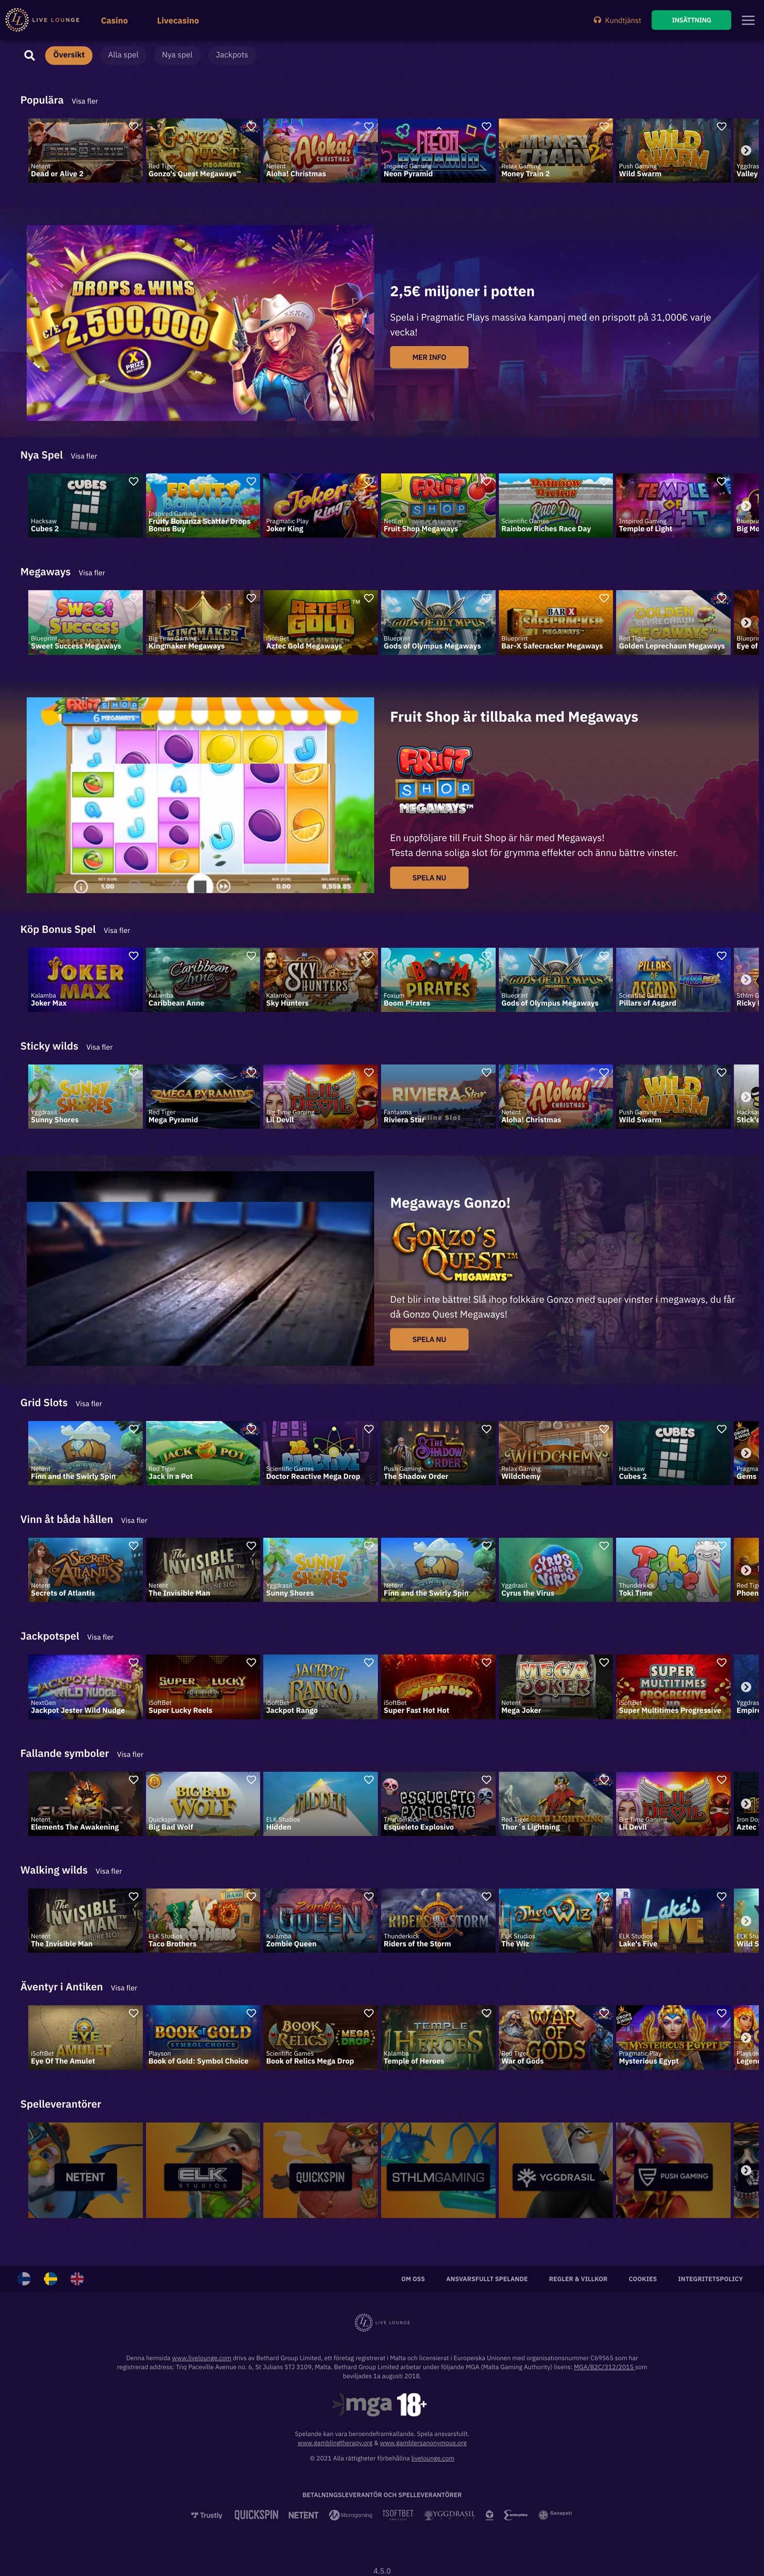The height and width of the screenshot is (2576, 764).
Task: Favorite Toki Time with heart icon
Action: tap(721, 1546)
